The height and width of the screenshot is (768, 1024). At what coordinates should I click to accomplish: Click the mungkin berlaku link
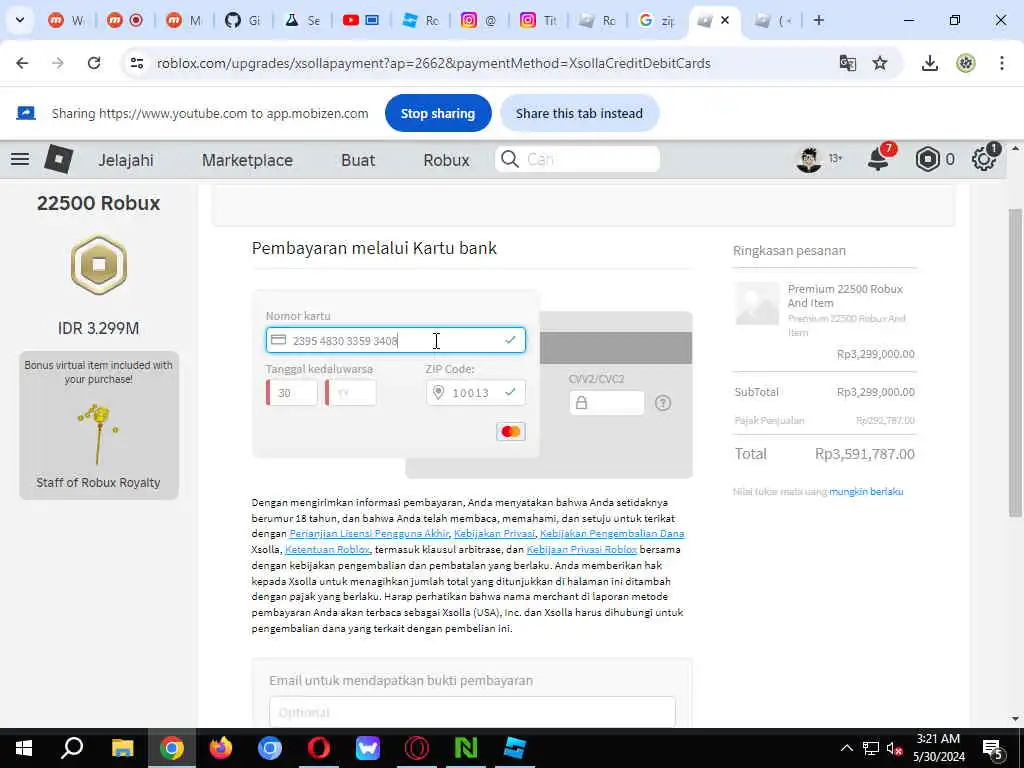pyautogui.click(x=866, y=492)
